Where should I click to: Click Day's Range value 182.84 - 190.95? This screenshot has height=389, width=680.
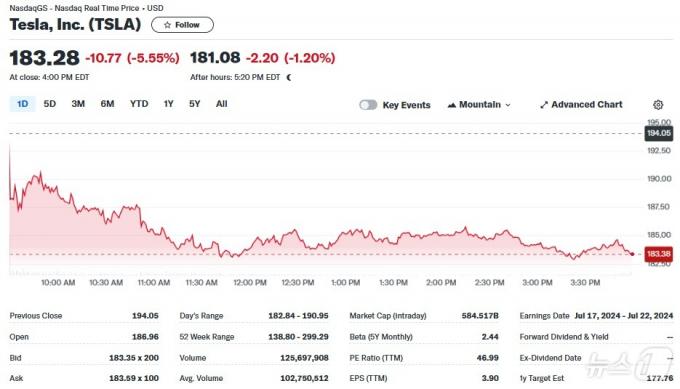click(298, 316)
